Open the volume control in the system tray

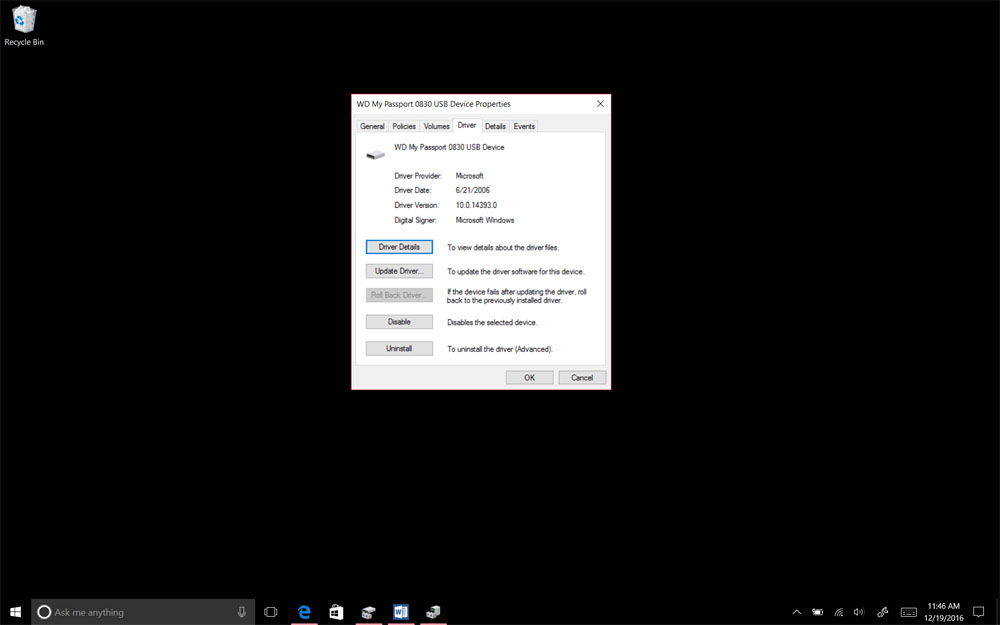pos(858,611)
